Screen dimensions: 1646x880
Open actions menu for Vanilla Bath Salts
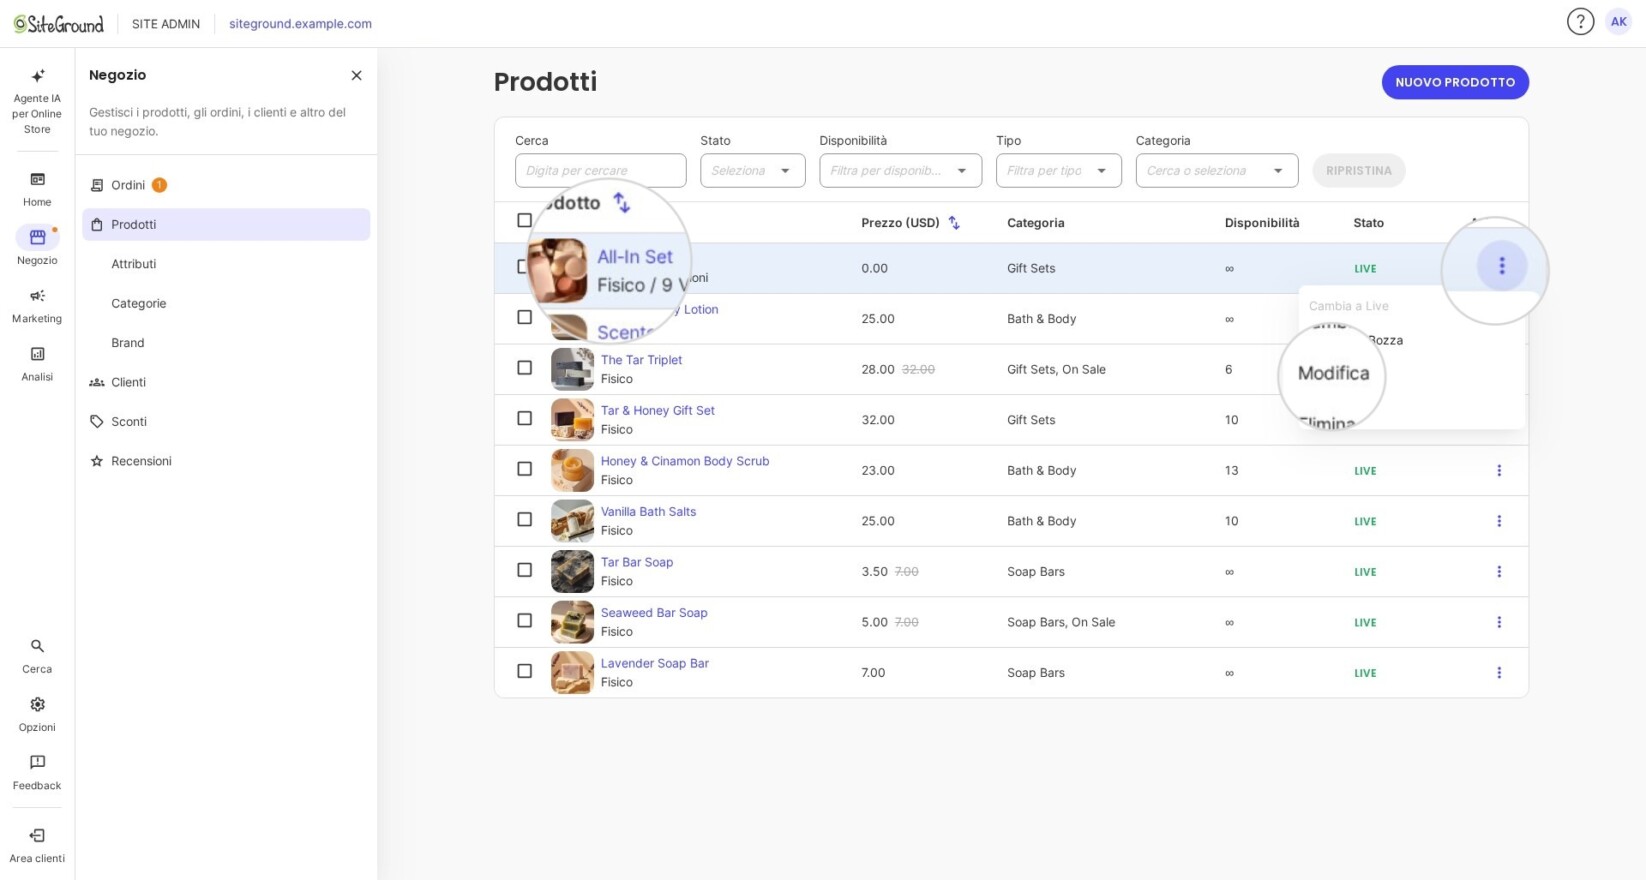click(x=1499, y=521)
